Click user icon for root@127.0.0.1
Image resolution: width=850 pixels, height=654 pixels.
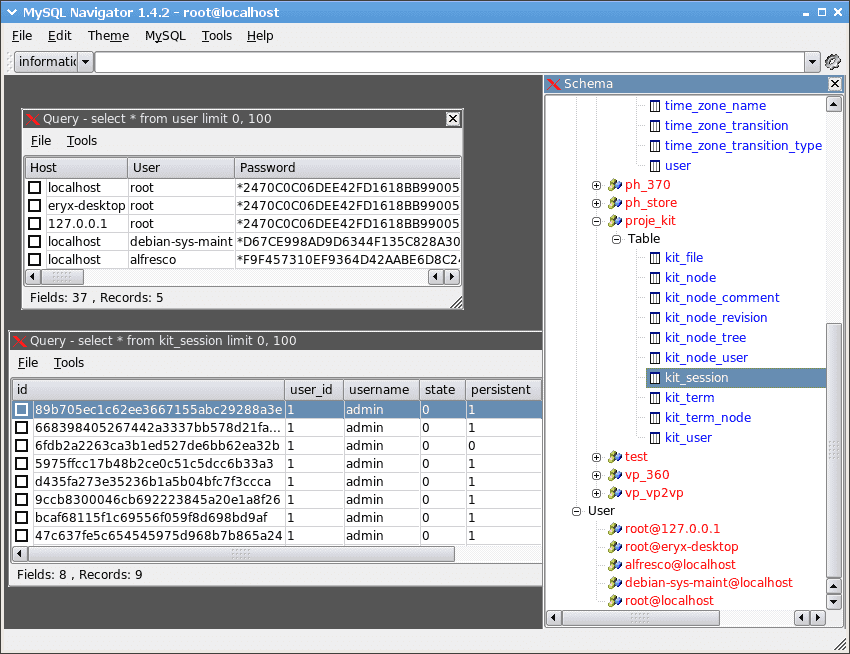point(615,529)
